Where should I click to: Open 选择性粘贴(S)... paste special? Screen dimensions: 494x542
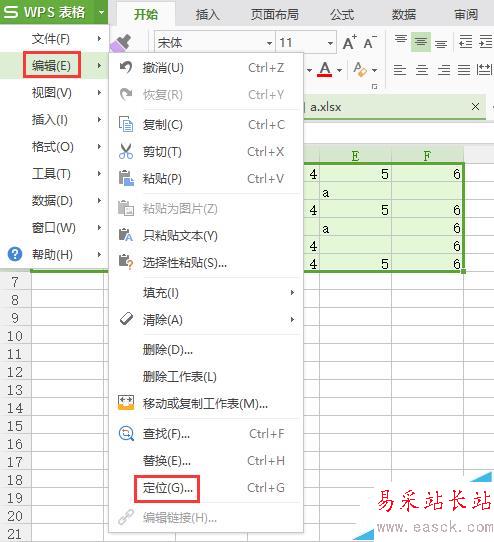(206, 263)
